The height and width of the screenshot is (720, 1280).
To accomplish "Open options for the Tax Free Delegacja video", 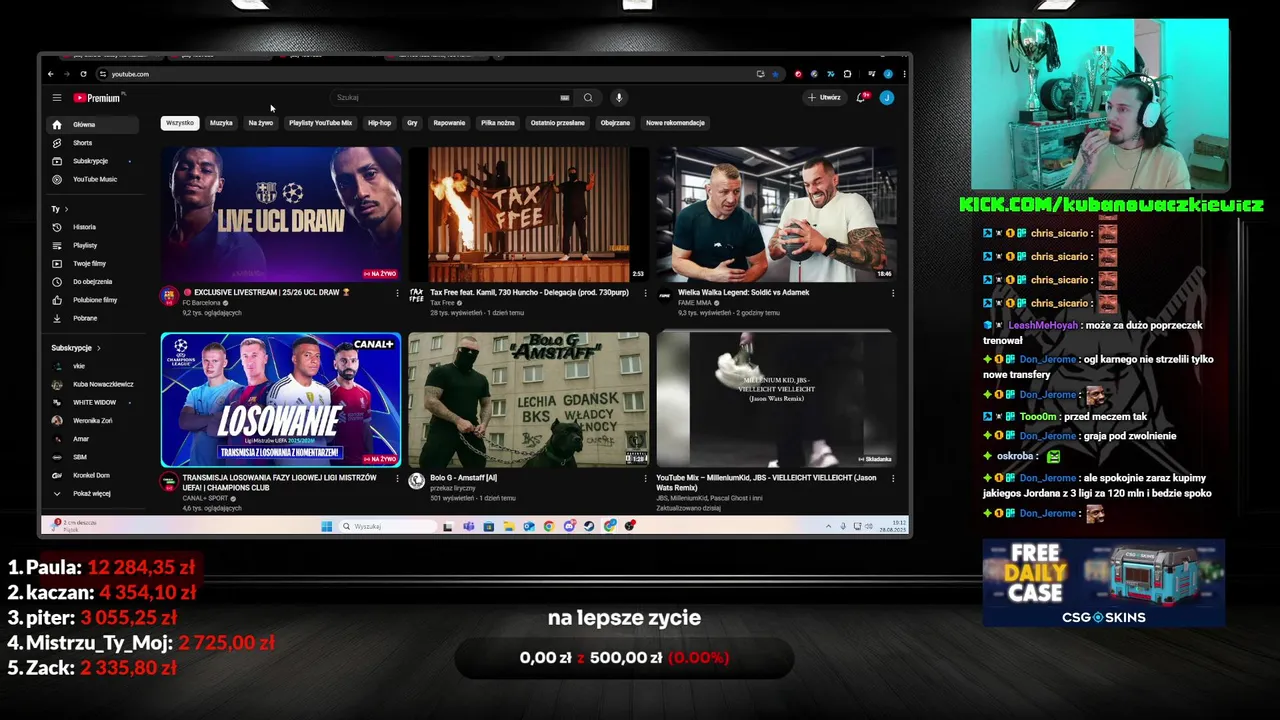I will [645, 294].
